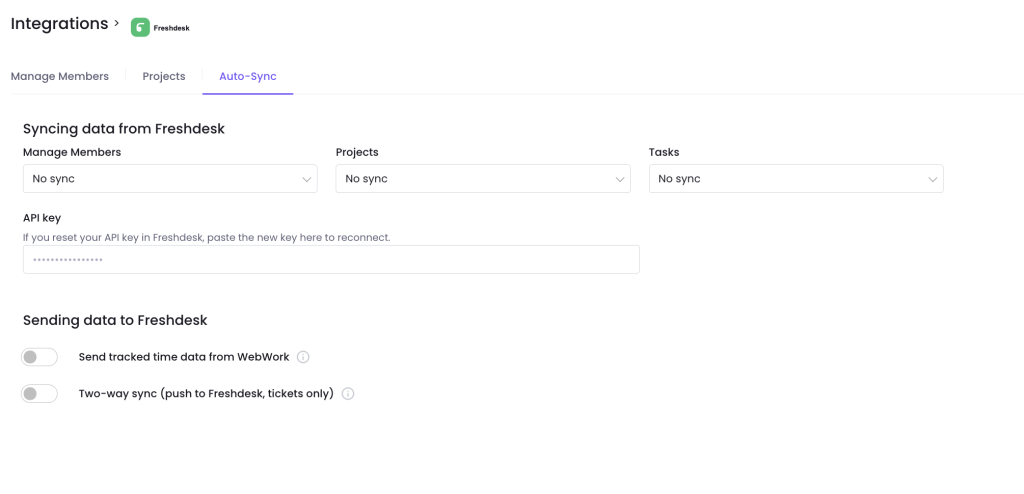Image resolution: width=1024 pixels, height=494 pixels.
Task: Enable Send tracked time data toggle
Action: tap(40, 357)
